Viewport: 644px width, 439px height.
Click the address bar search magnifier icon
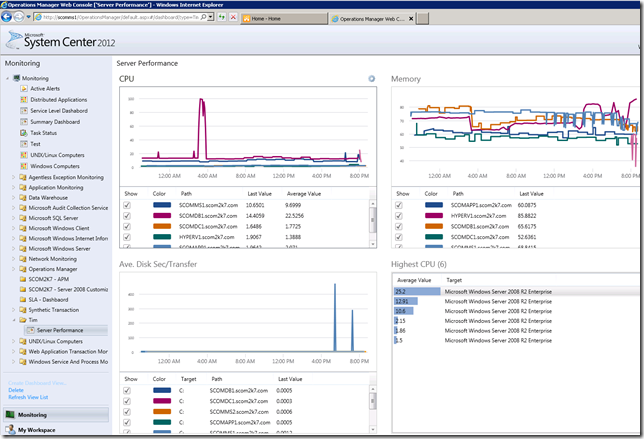pyautogui.click(x=203, y=17)
